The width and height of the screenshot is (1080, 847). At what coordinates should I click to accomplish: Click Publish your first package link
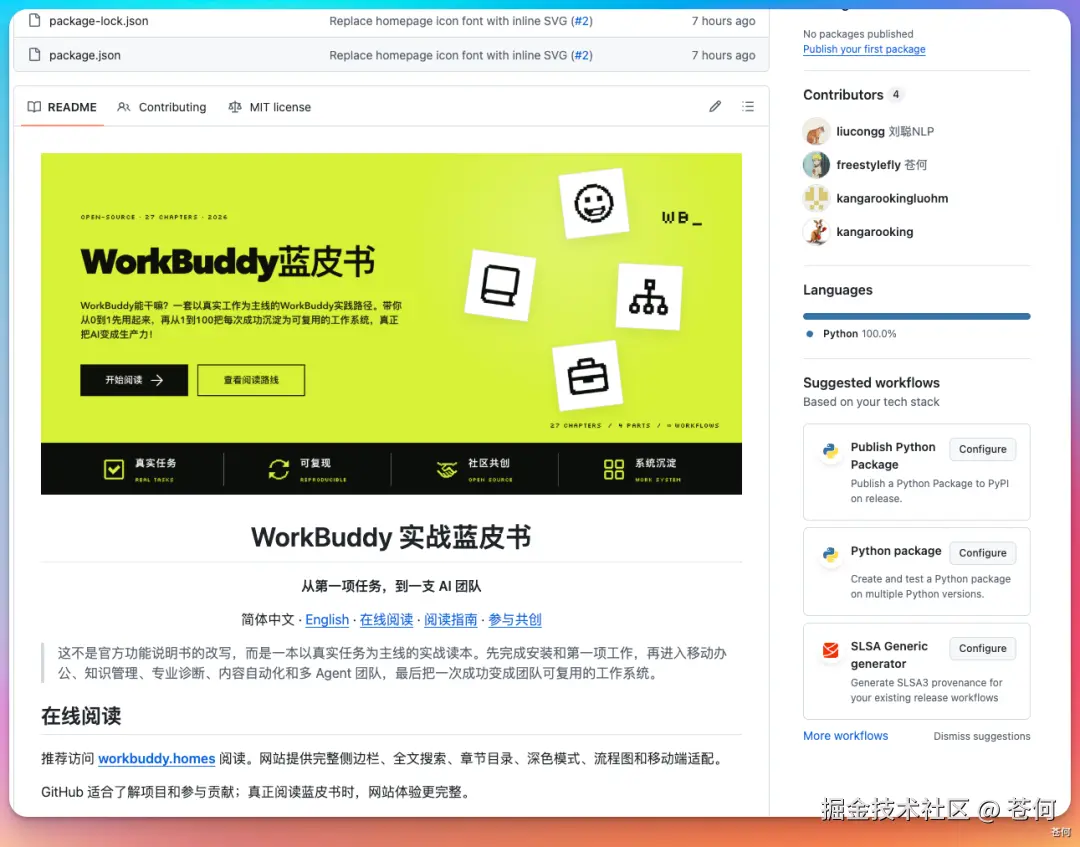click(864, 50)
